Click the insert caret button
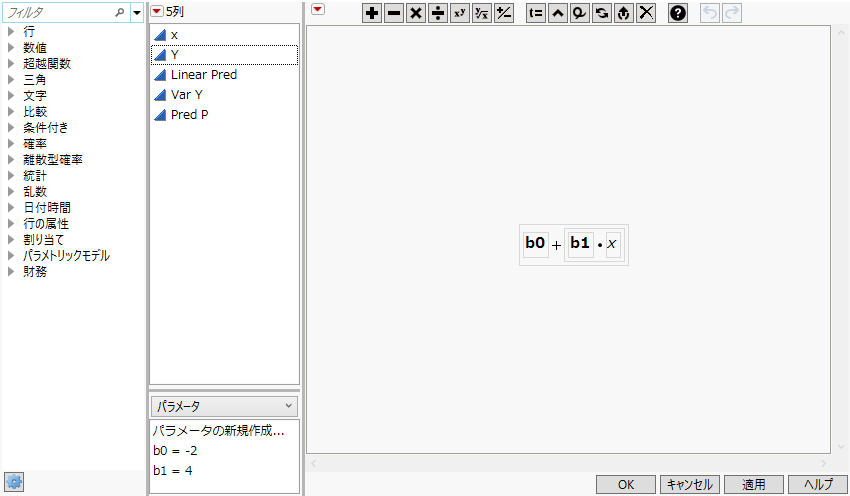Image resolution: width=850 pixels, height=496 pixels. (x=558, y=13)
